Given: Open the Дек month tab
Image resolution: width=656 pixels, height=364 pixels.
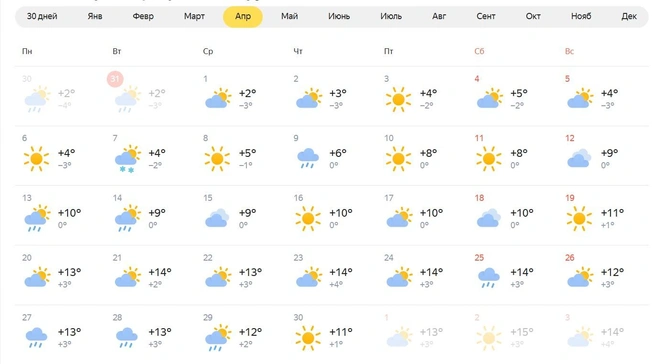Looking at the screenshot, I should pyautogui.click(x=629, y=16).
